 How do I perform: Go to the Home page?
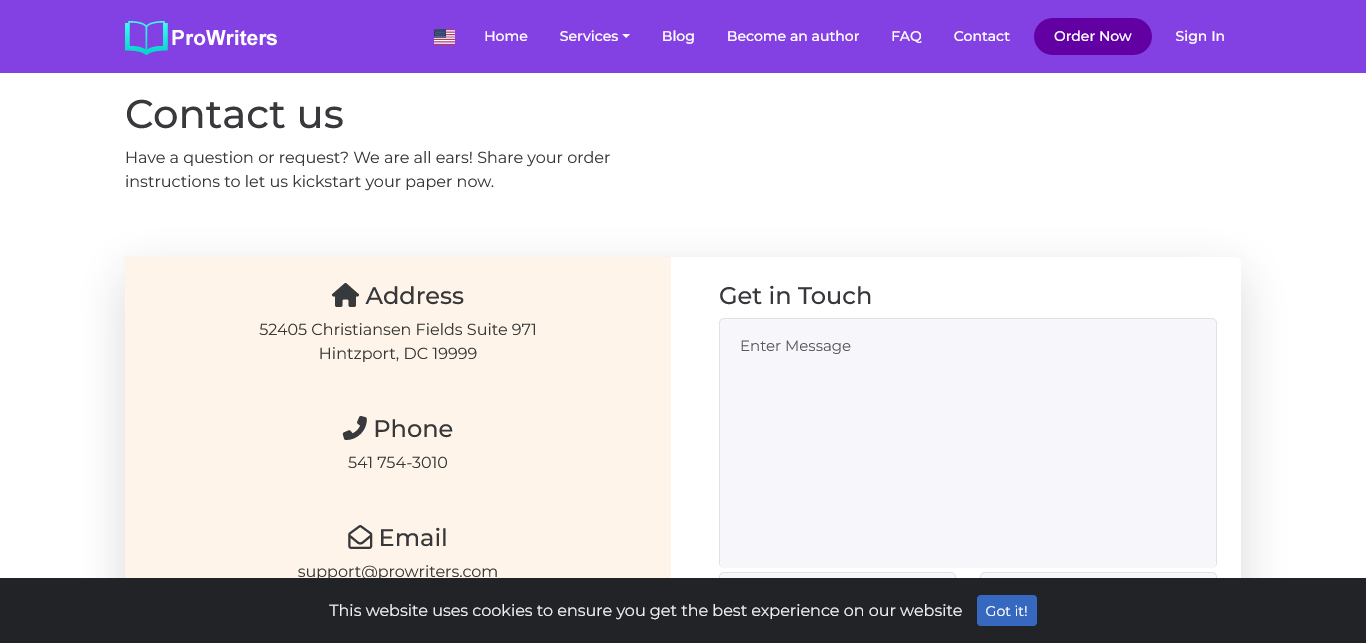pyautogui.click(x=505, y=36)
